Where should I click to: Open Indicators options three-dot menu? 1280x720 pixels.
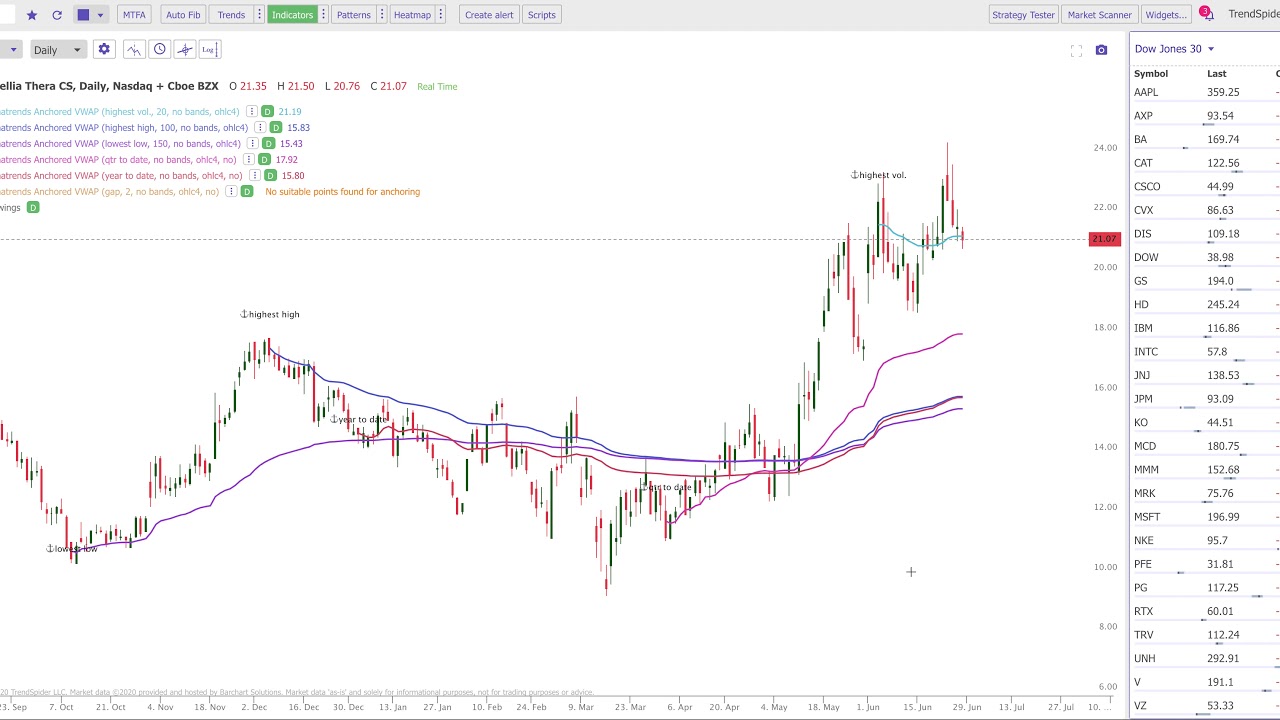[x=323, y=15]
